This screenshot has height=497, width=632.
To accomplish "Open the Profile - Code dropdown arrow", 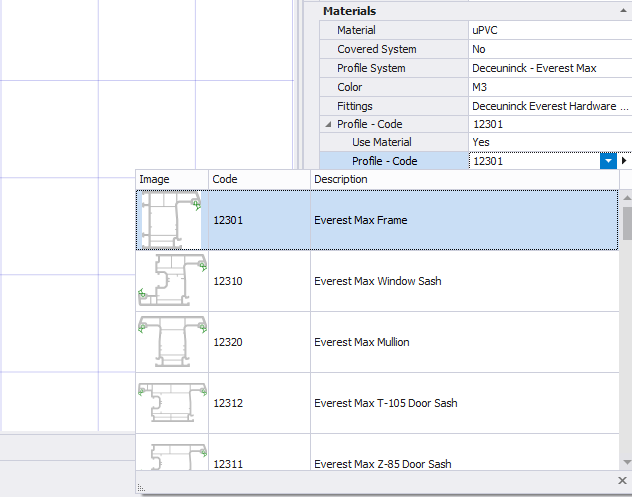I will coord(608,161).
